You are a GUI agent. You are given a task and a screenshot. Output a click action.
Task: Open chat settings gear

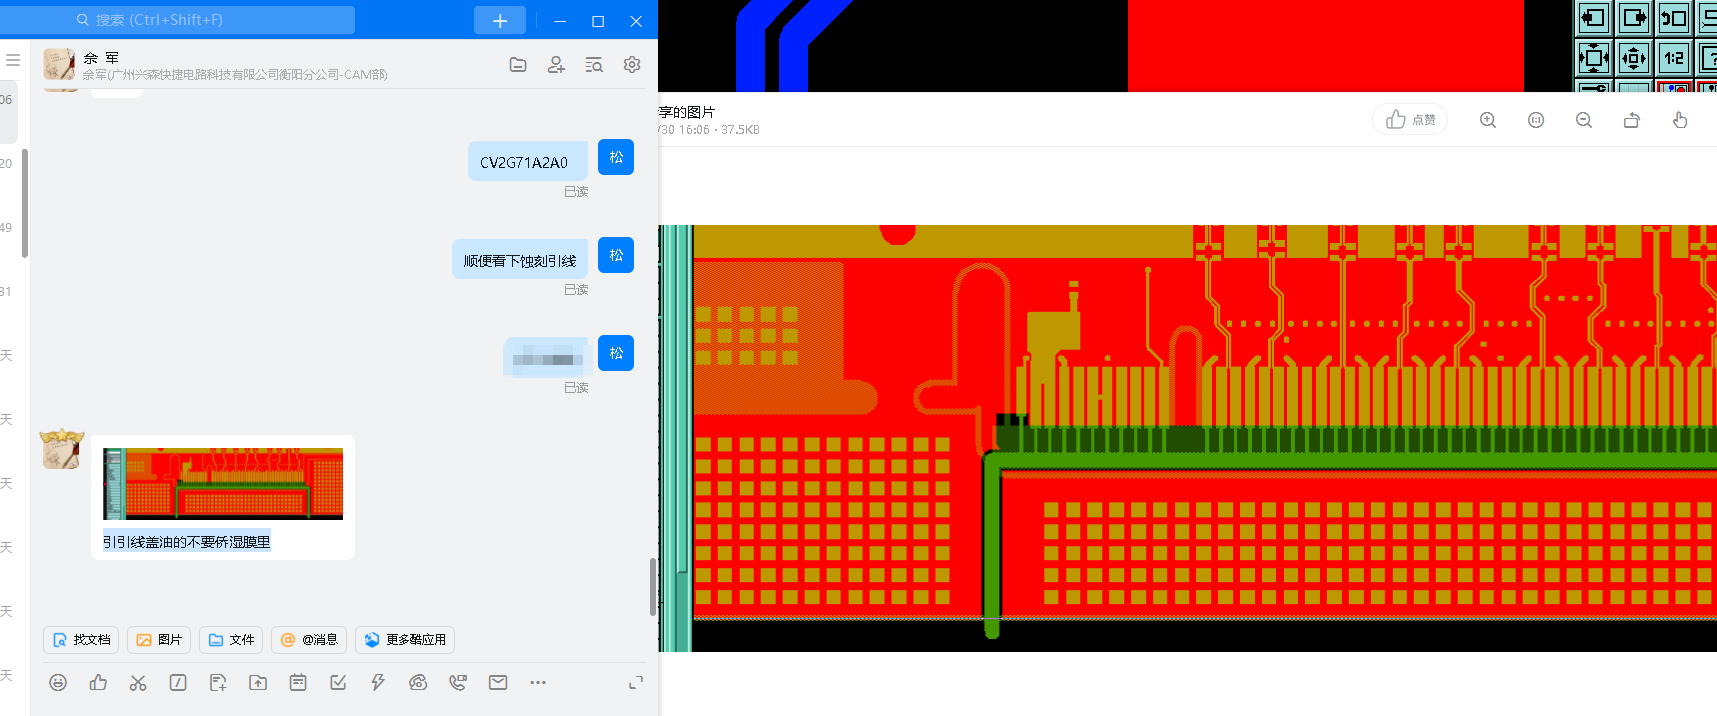tap(632, 64)
